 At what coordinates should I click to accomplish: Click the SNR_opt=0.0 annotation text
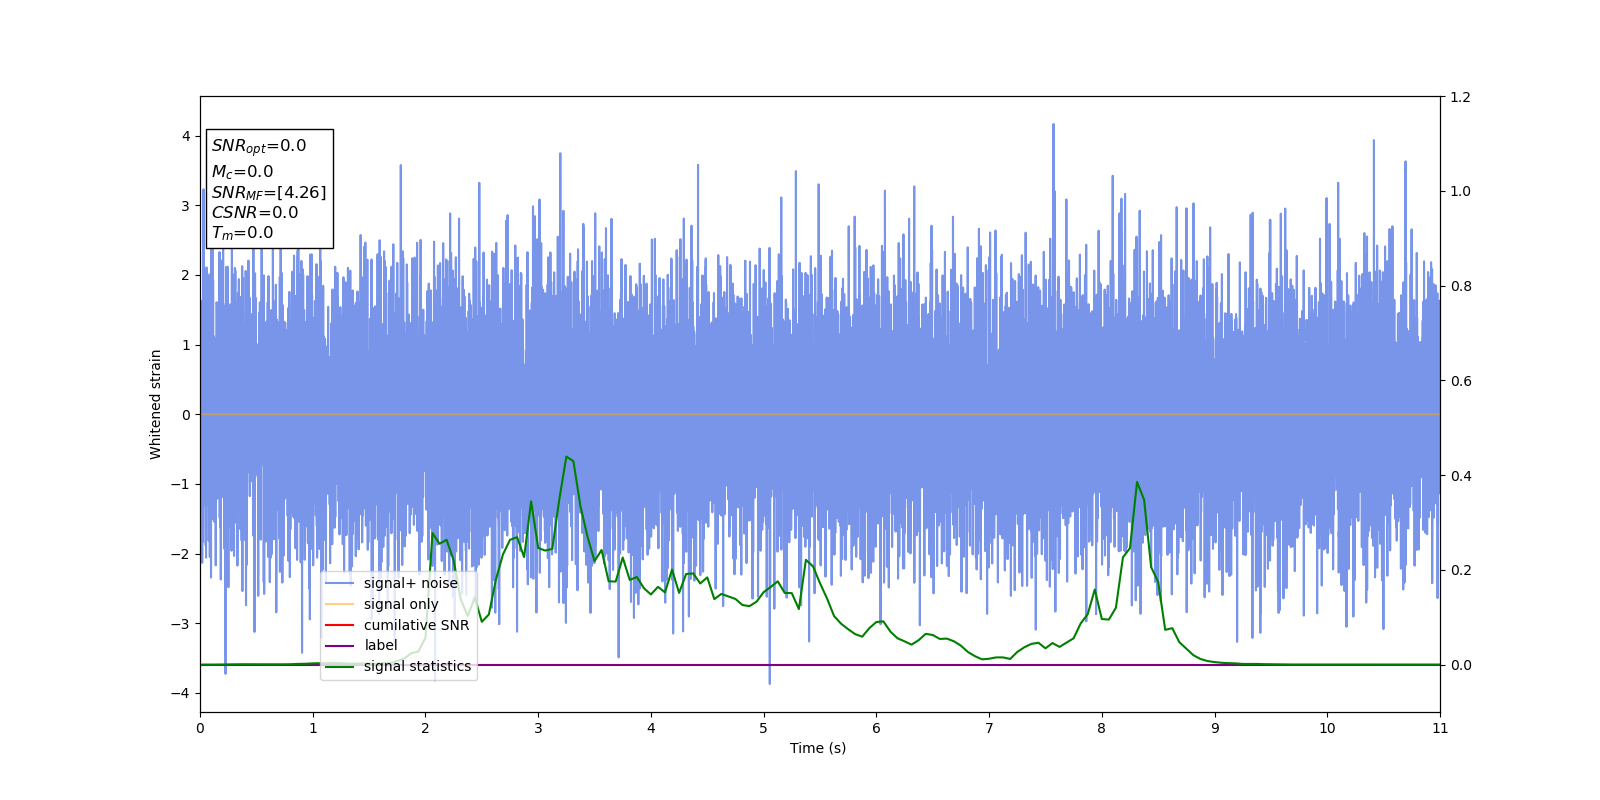point(259,146)
